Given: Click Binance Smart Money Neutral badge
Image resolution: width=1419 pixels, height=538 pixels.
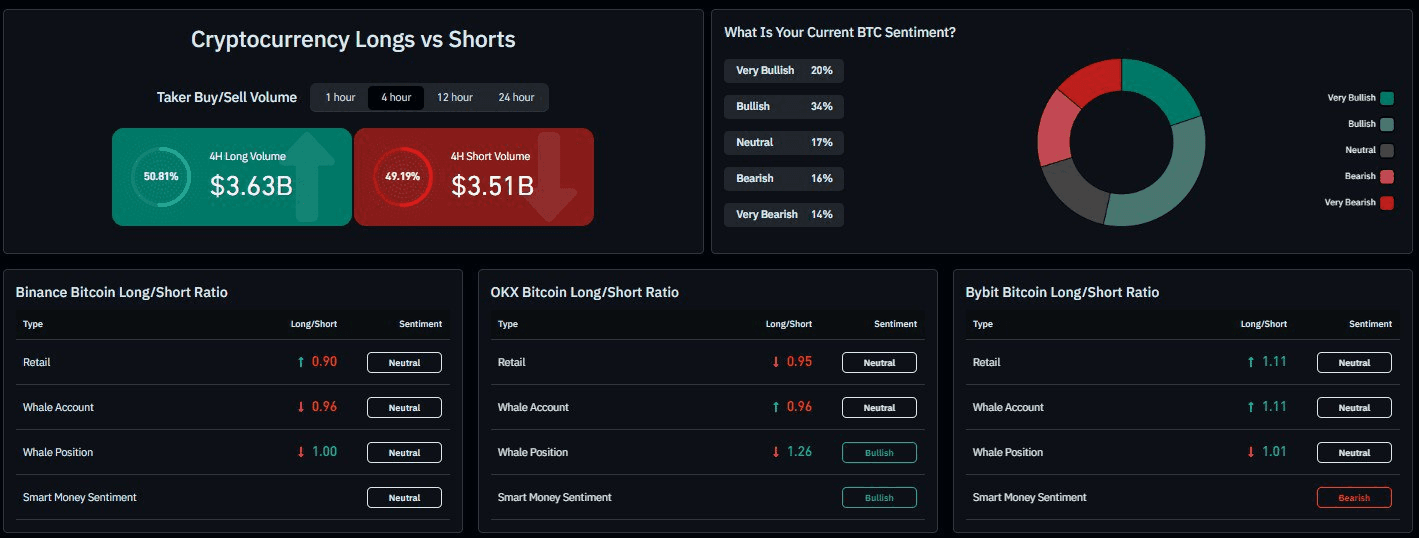Looking at the screenshot, I should (x=404, y=498).
